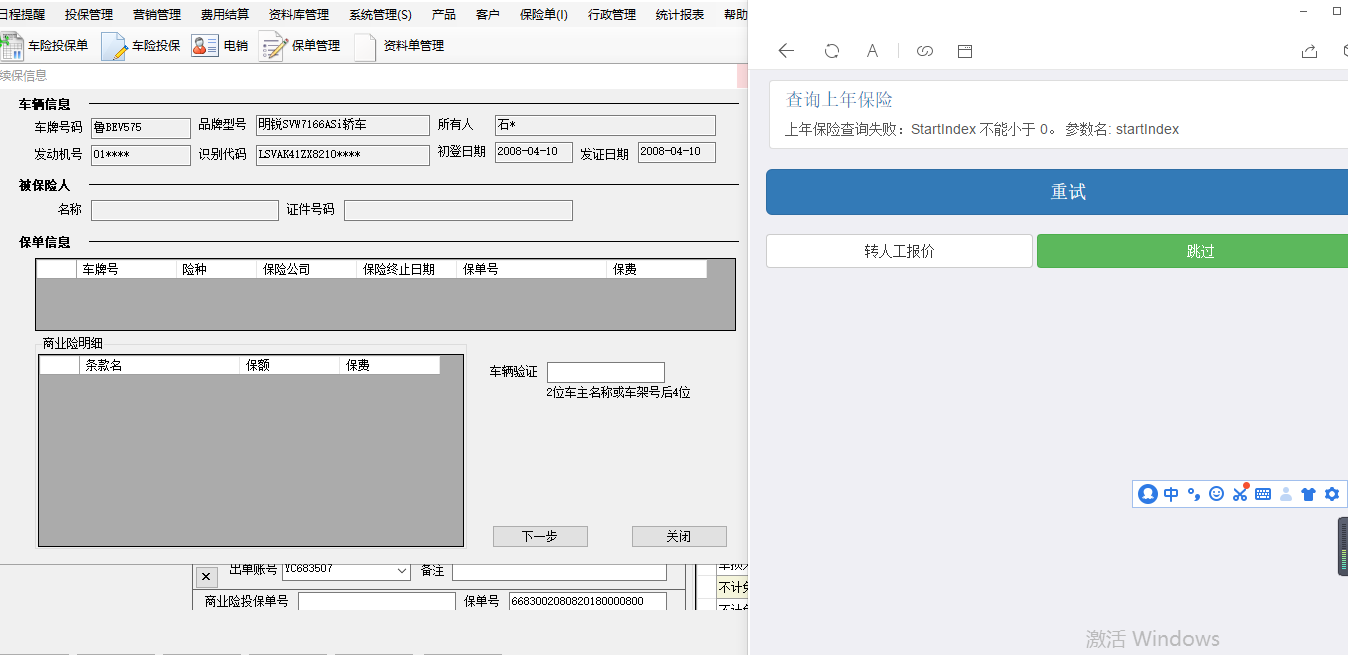Image resolution: width=1348 pixels, height=655 pixels.
Task: Open the 车险投保 toolbar icon
Action: [x=113, y=46]
